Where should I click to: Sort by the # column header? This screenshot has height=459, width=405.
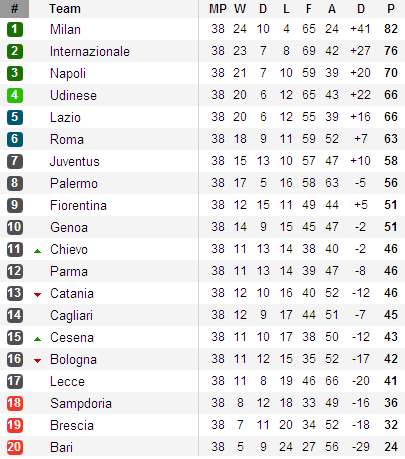[x=14, y=9]
